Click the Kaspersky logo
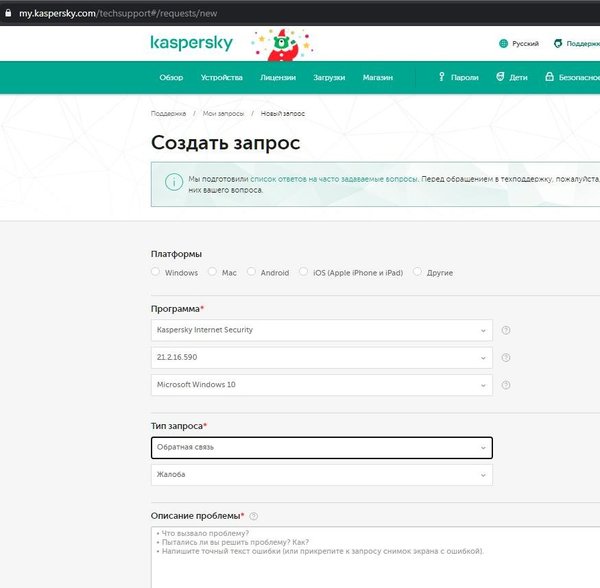This screenshot has height=588, width=600. pyautogui.click(x=191, y=43)
